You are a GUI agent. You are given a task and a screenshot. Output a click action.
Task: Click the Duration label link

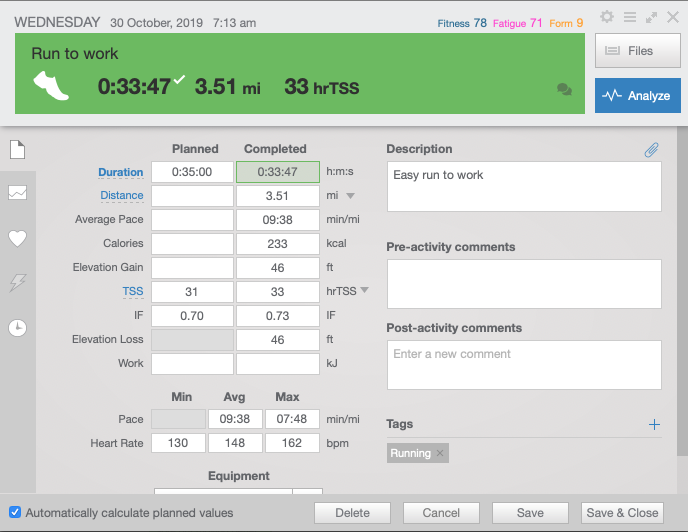(121, 172)
